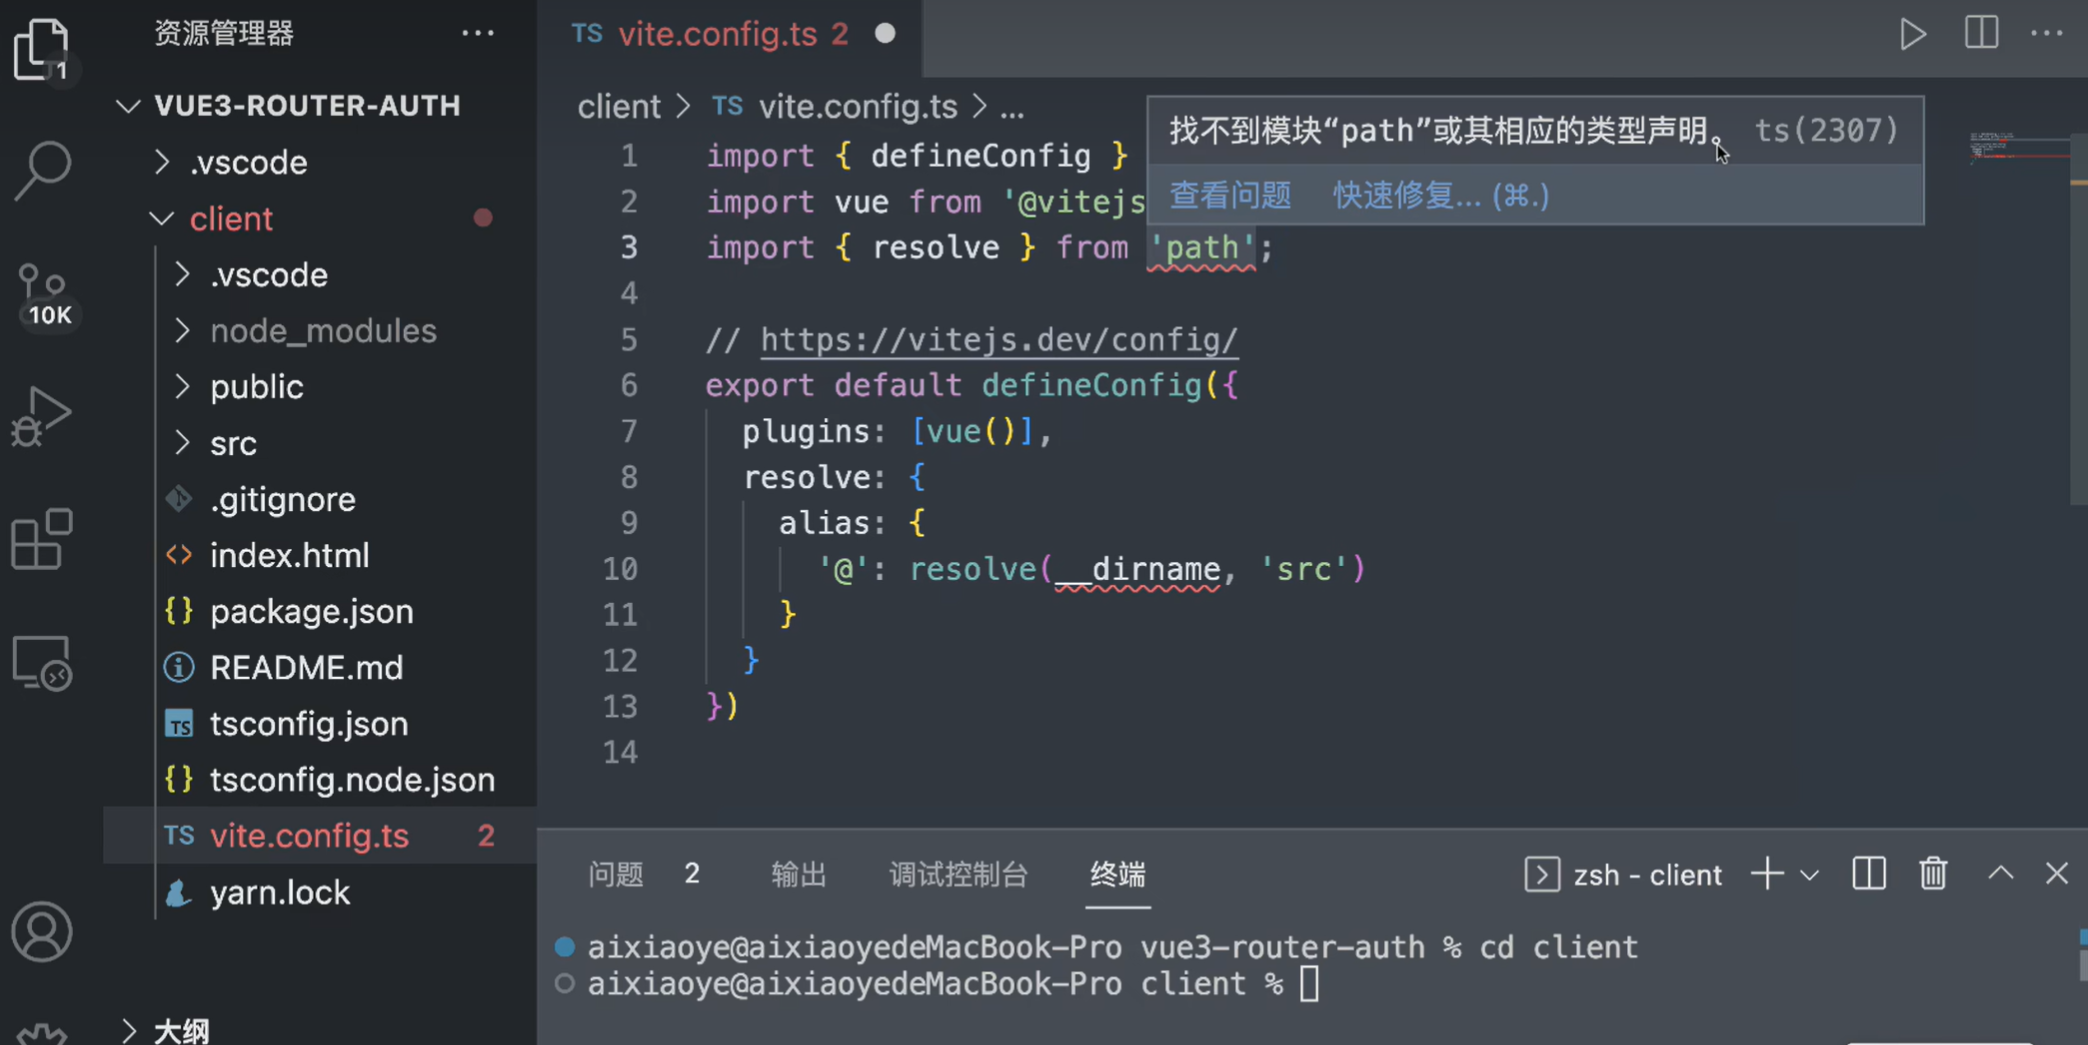
Task: Maximize the bottom panel with caret icon
Action: [2000, 873]
